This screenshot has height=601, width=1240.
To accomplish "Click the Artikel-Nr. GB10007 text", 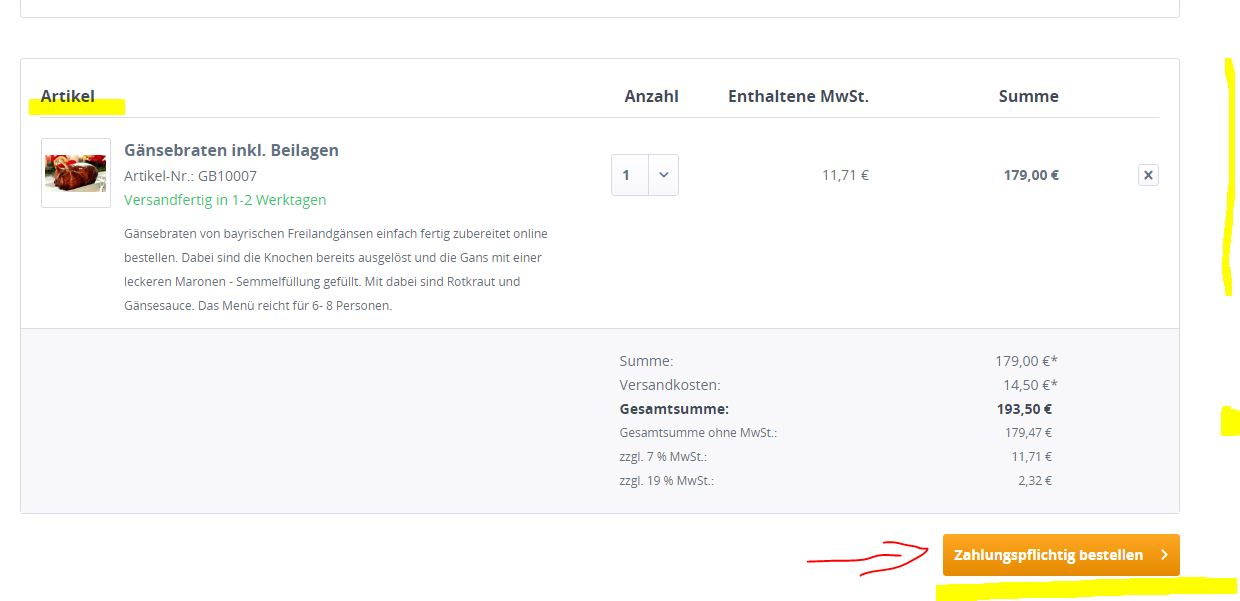I will pos(190,176).
